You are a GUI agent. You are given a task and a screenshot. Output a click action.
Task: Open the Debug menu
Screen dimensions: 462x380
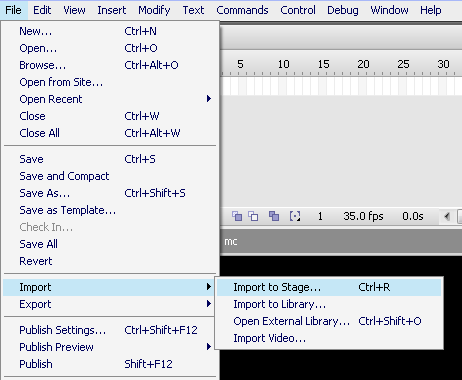(x=343, y=10)
